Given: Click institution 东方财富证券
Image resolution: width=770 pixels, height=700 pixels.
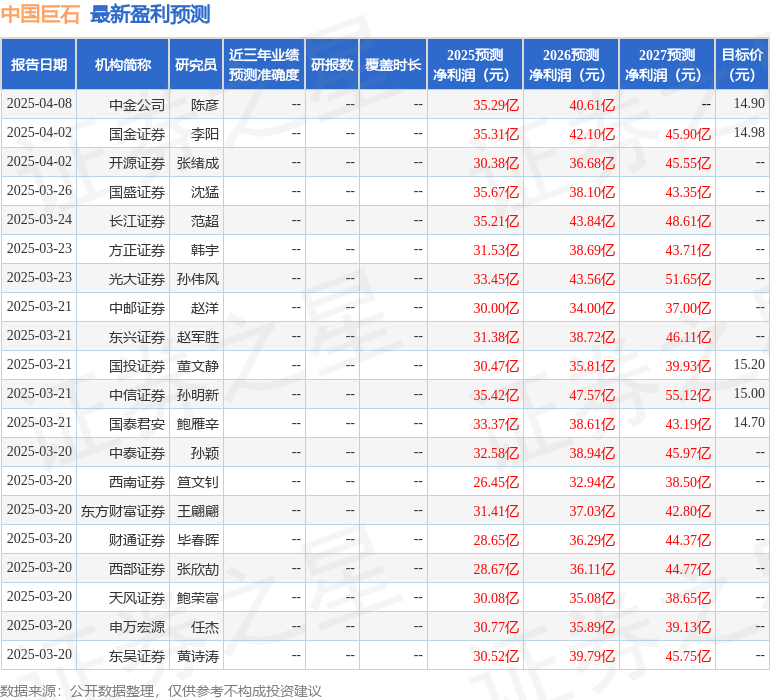Looking at the screenshot, I should point(123,510).
